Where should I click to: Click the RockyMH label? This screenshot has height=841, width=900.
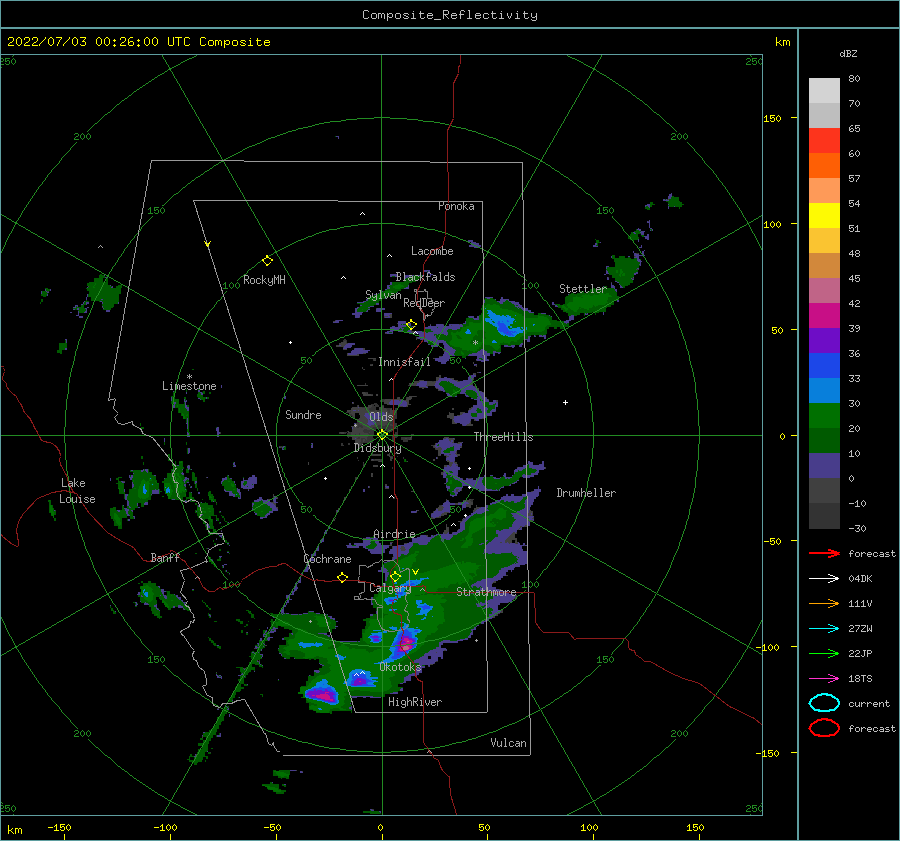click(x=264, y=280)
